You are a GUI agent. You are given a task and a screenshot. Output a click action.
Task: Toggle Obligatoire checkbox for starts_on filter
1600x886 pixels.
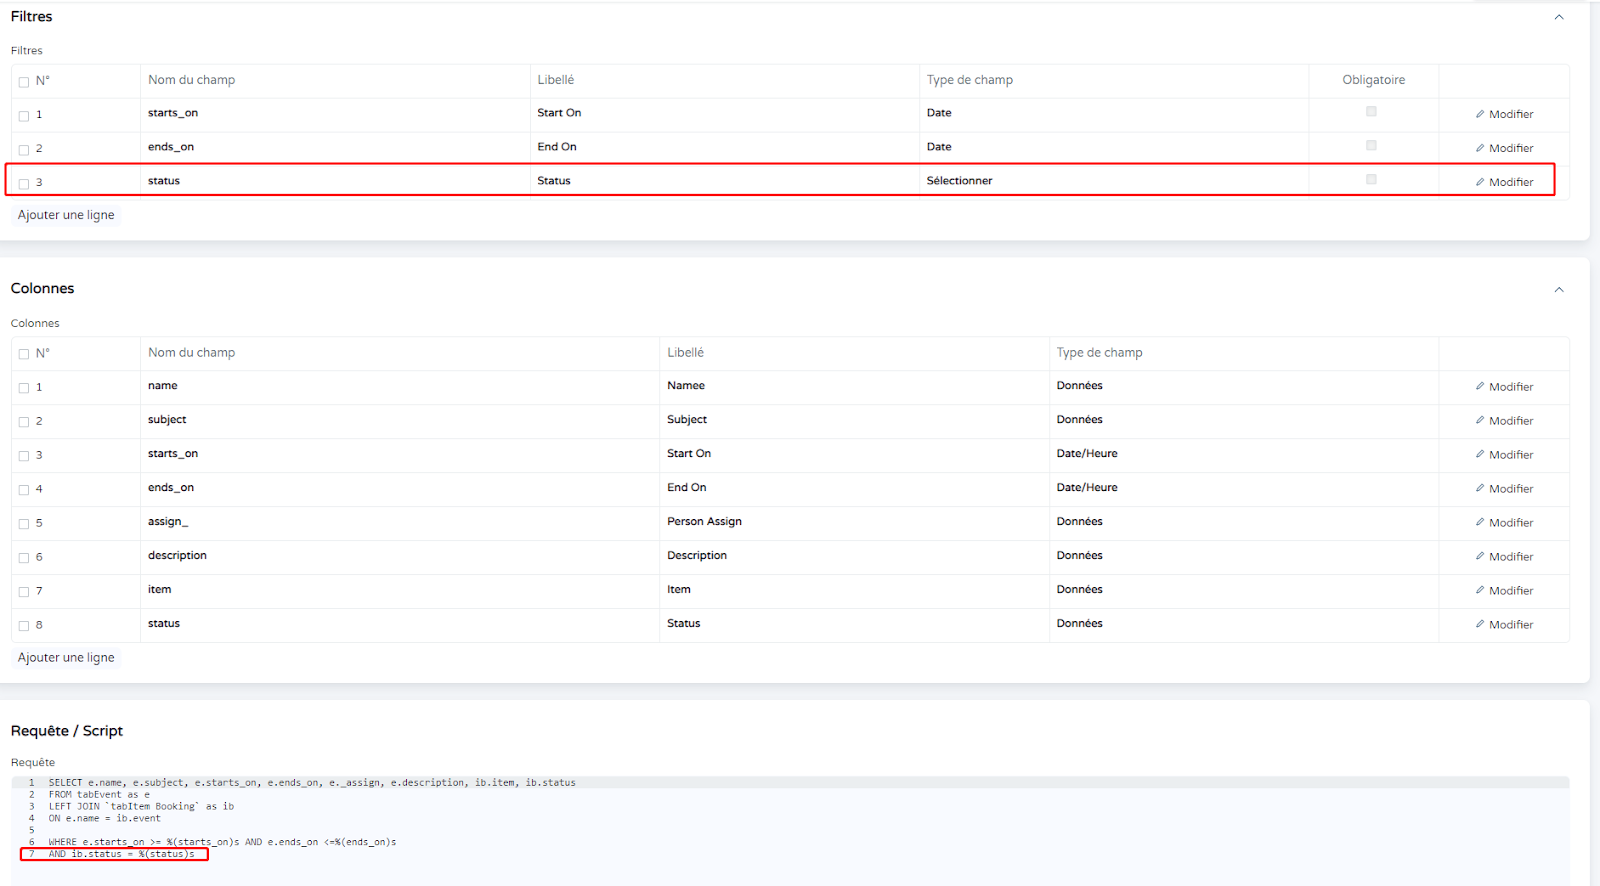coord(1371,112)
